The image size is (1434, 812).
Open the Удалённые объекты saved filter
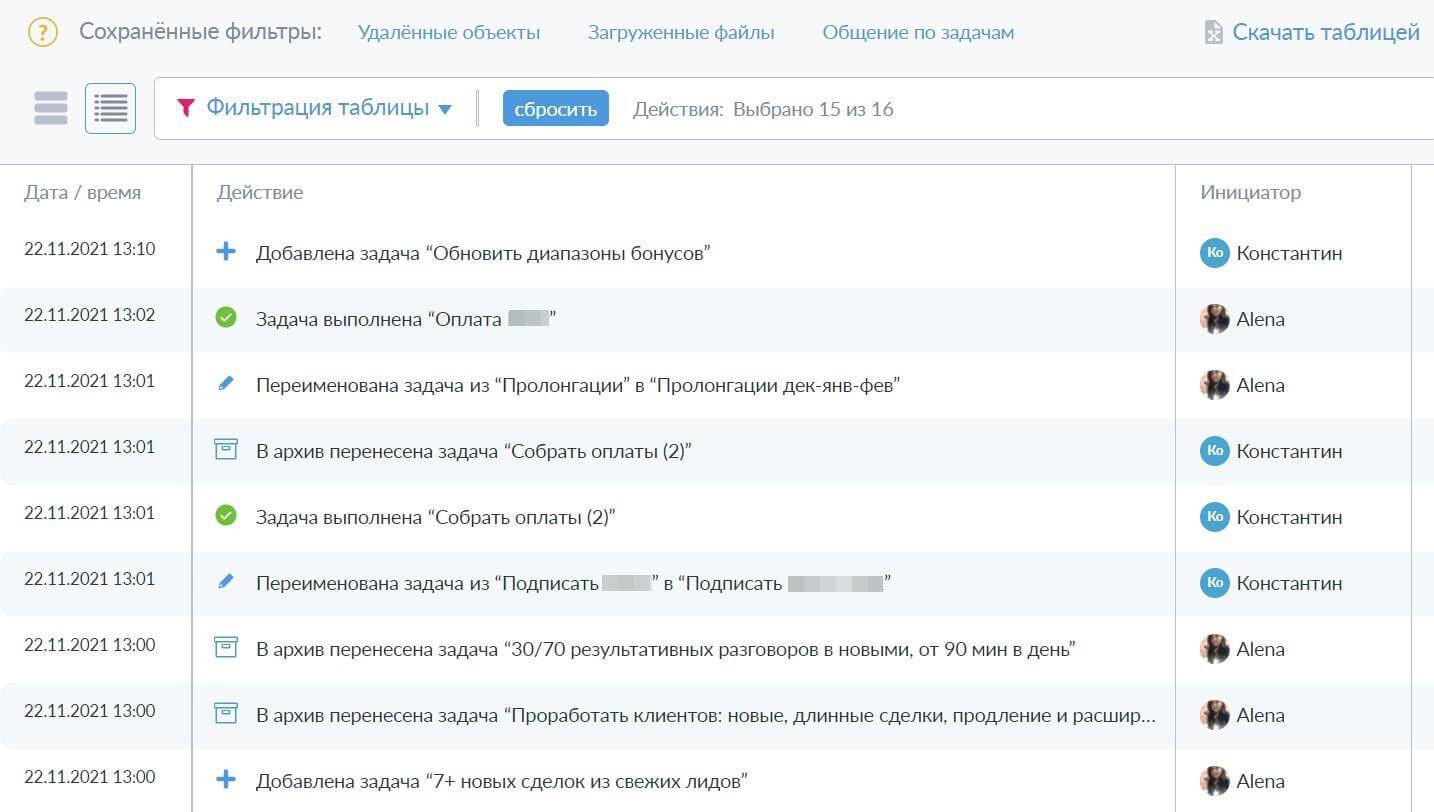448,33
